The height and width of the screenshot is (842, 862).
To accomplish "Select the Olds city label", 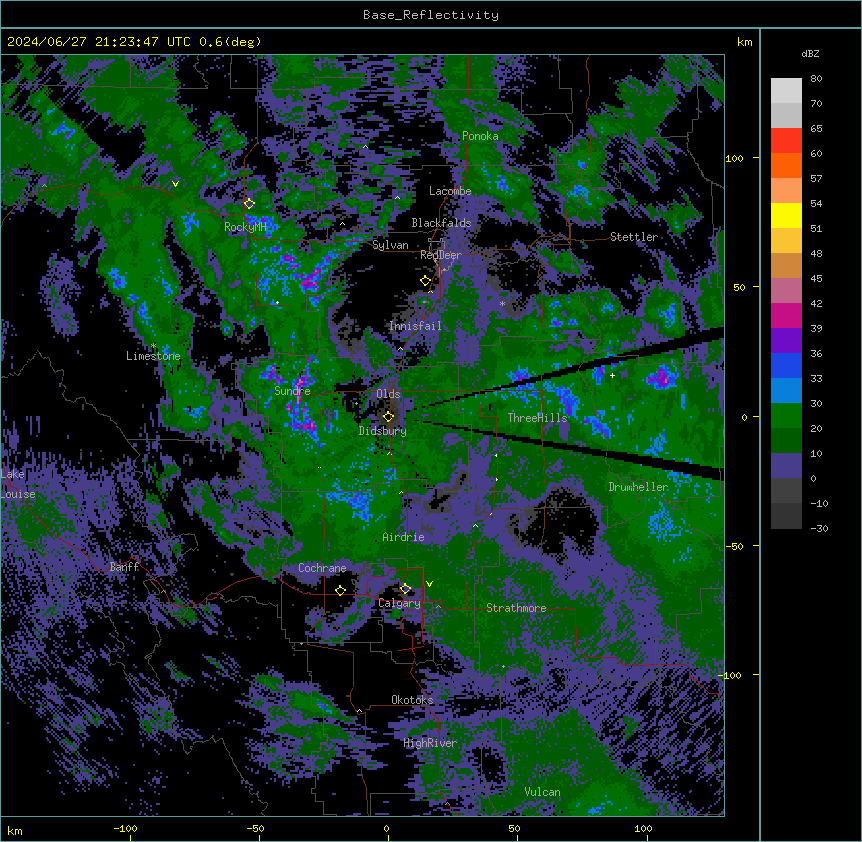I will pos(388,394).
